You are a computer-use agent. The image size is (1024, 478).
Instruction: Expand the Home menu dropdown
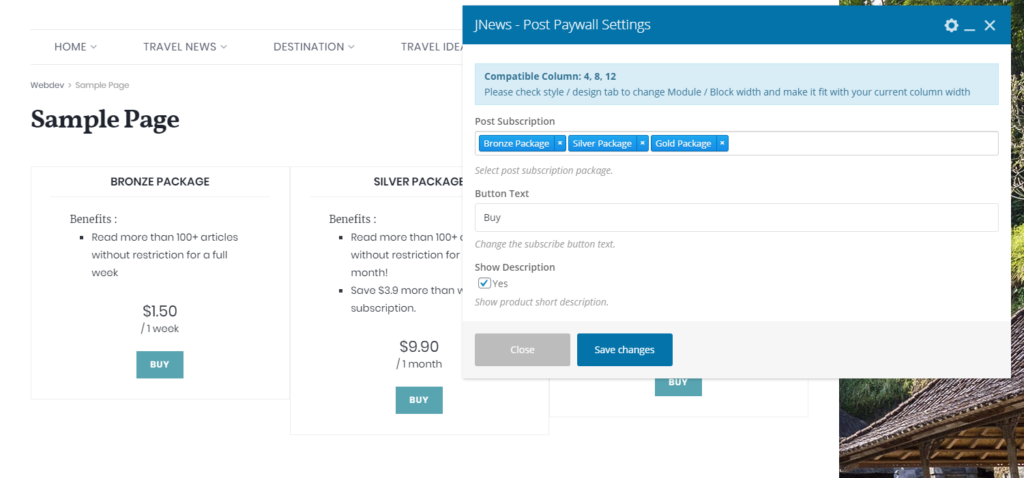click(75, 47)
